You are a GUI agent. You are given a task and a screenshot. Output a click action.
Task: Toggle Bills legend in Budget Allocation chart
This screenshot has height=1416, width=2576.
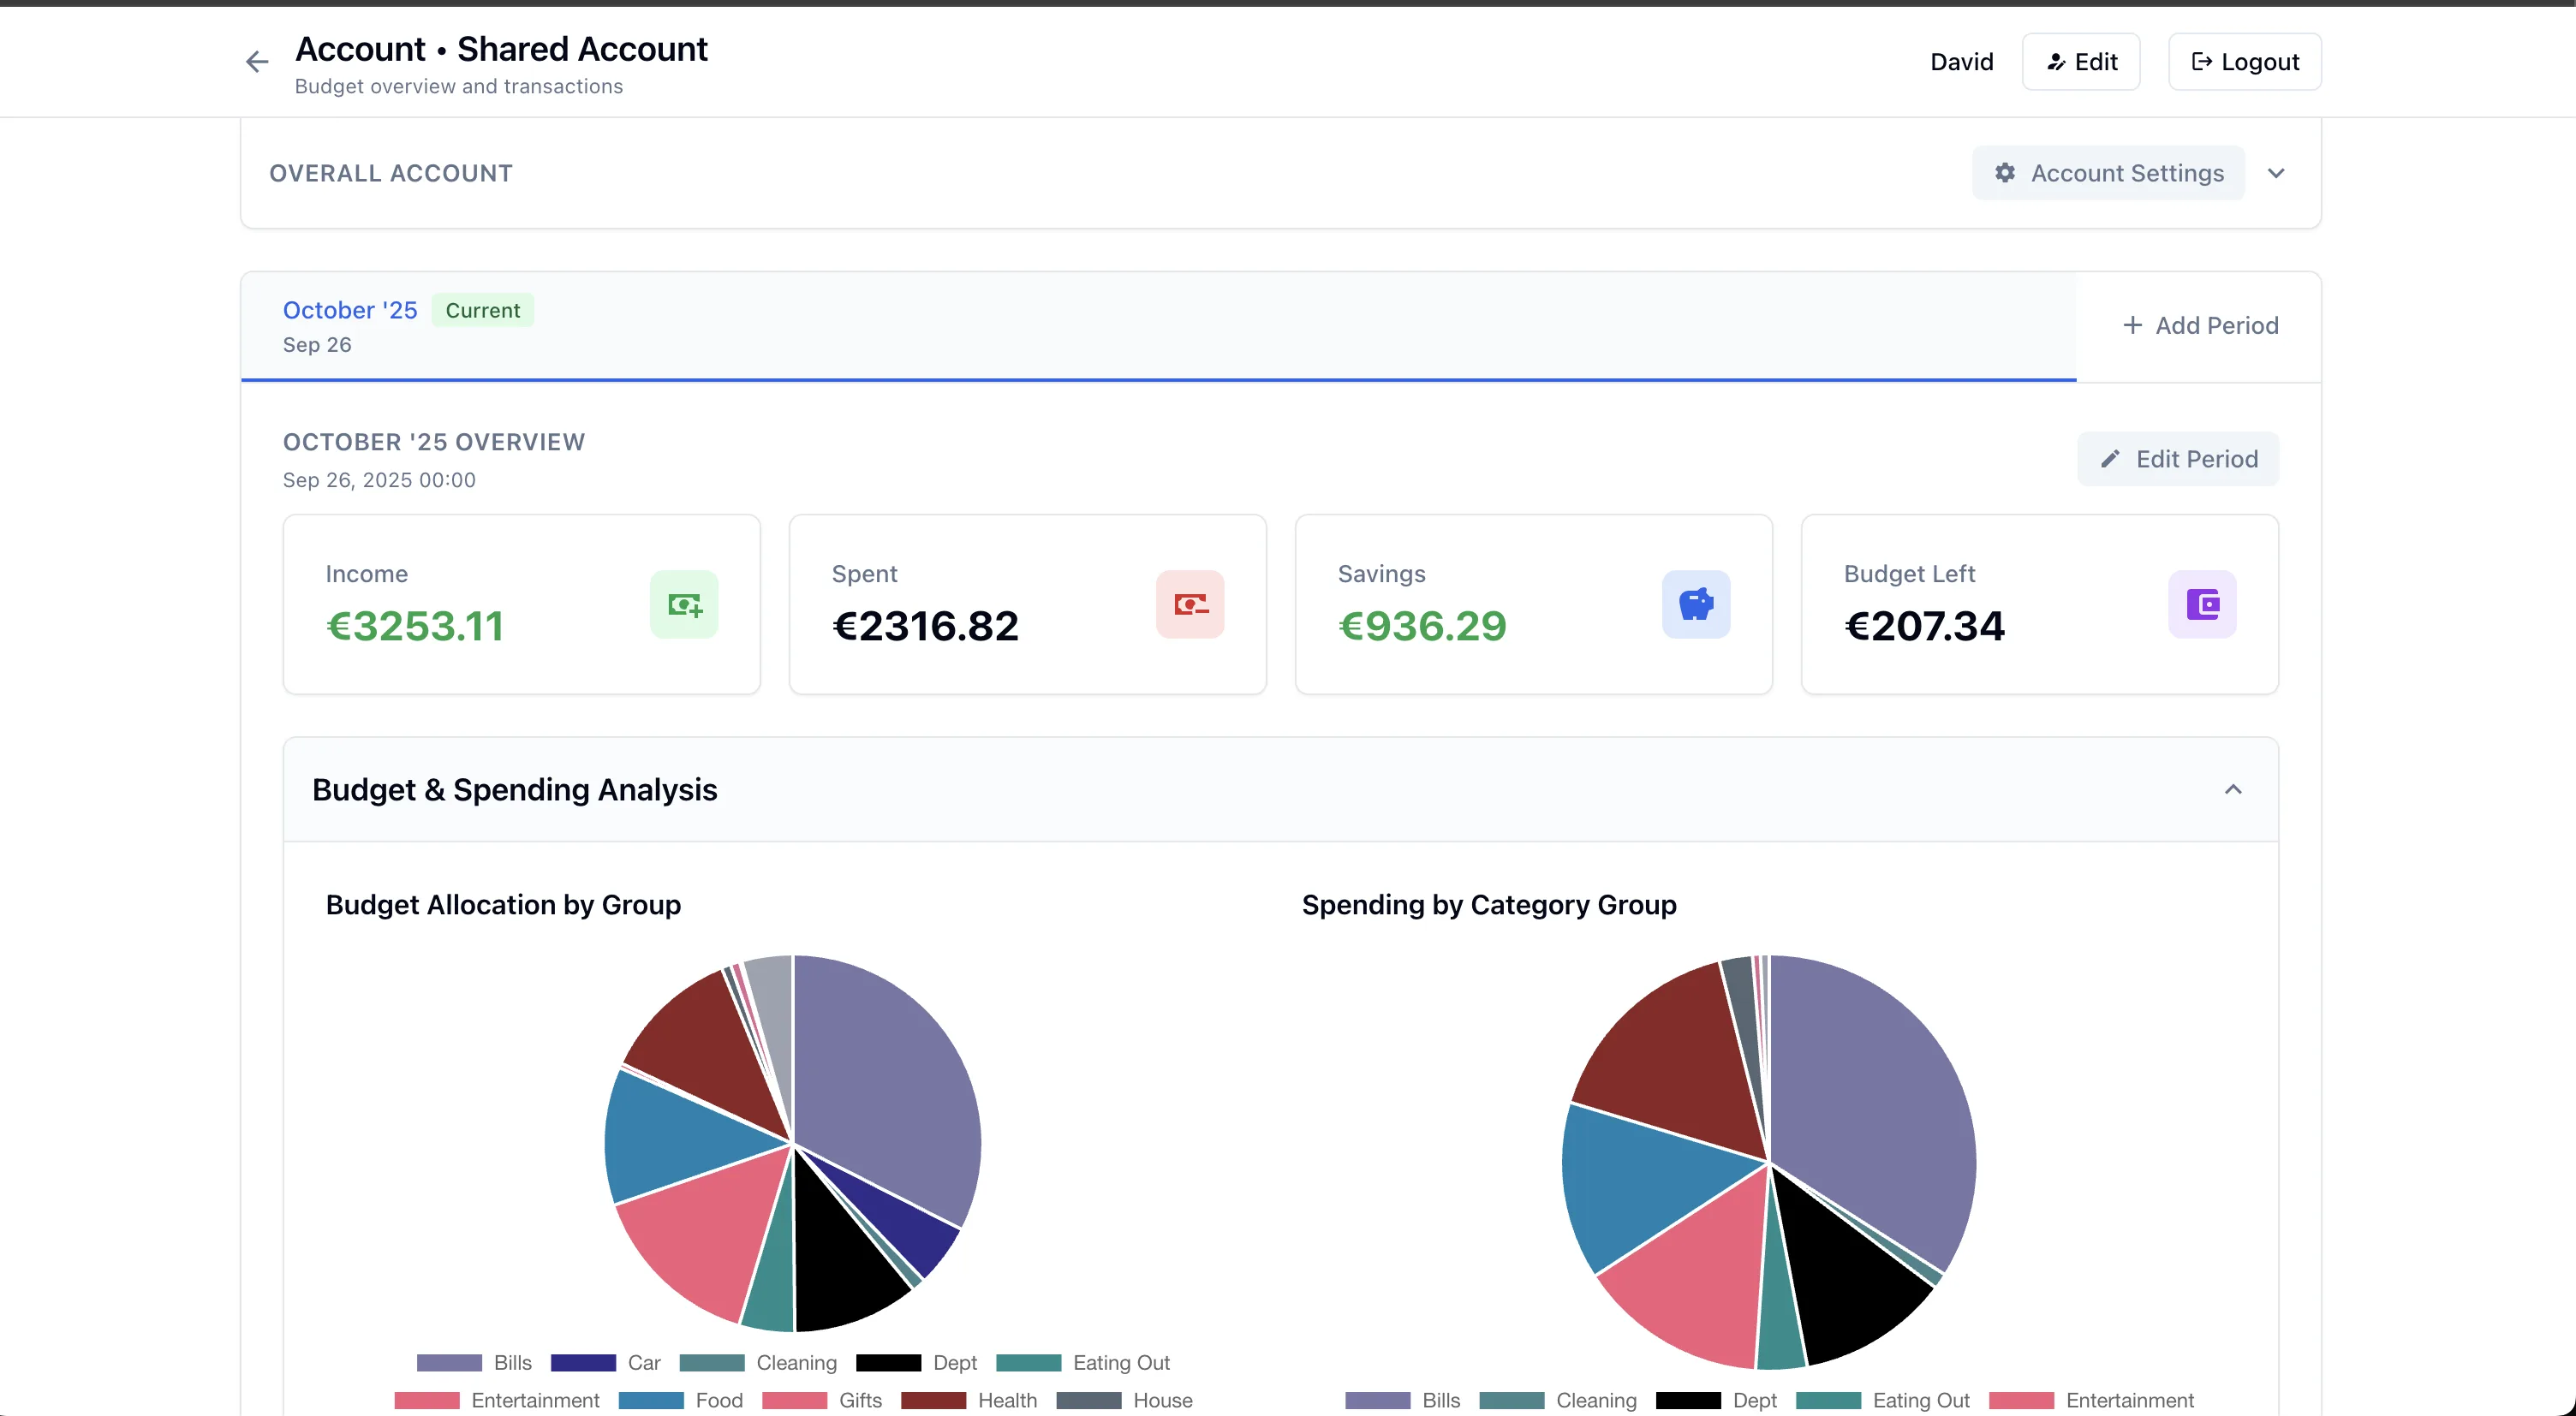pos(474,1362)
